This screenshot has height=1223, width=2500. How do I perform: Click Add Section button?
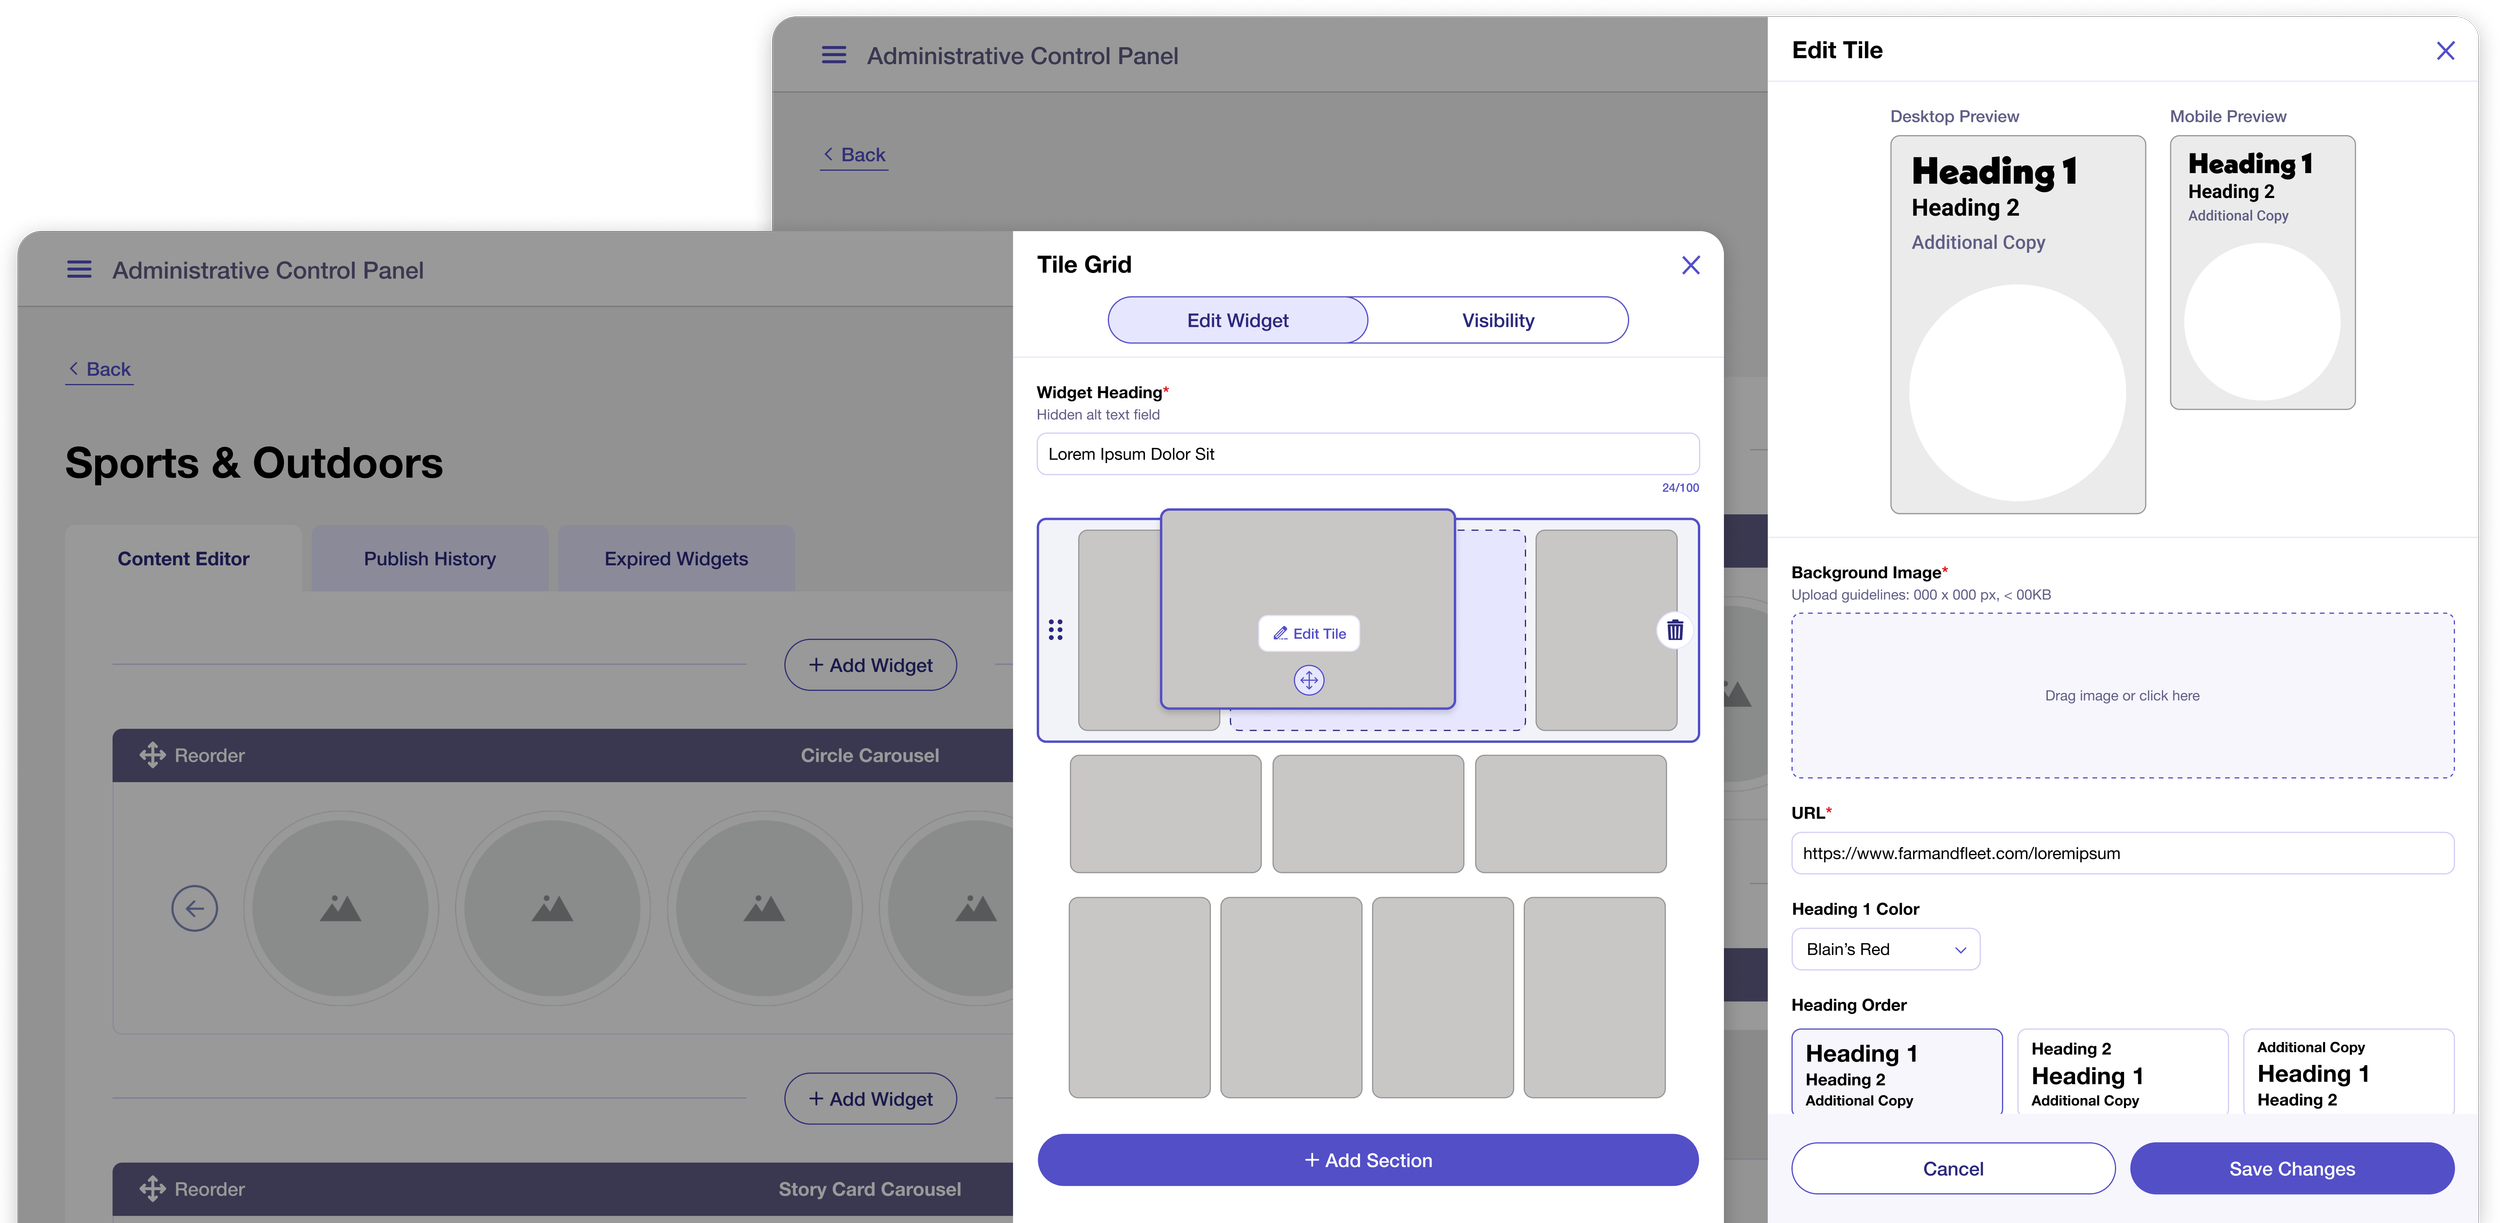1367,1160
